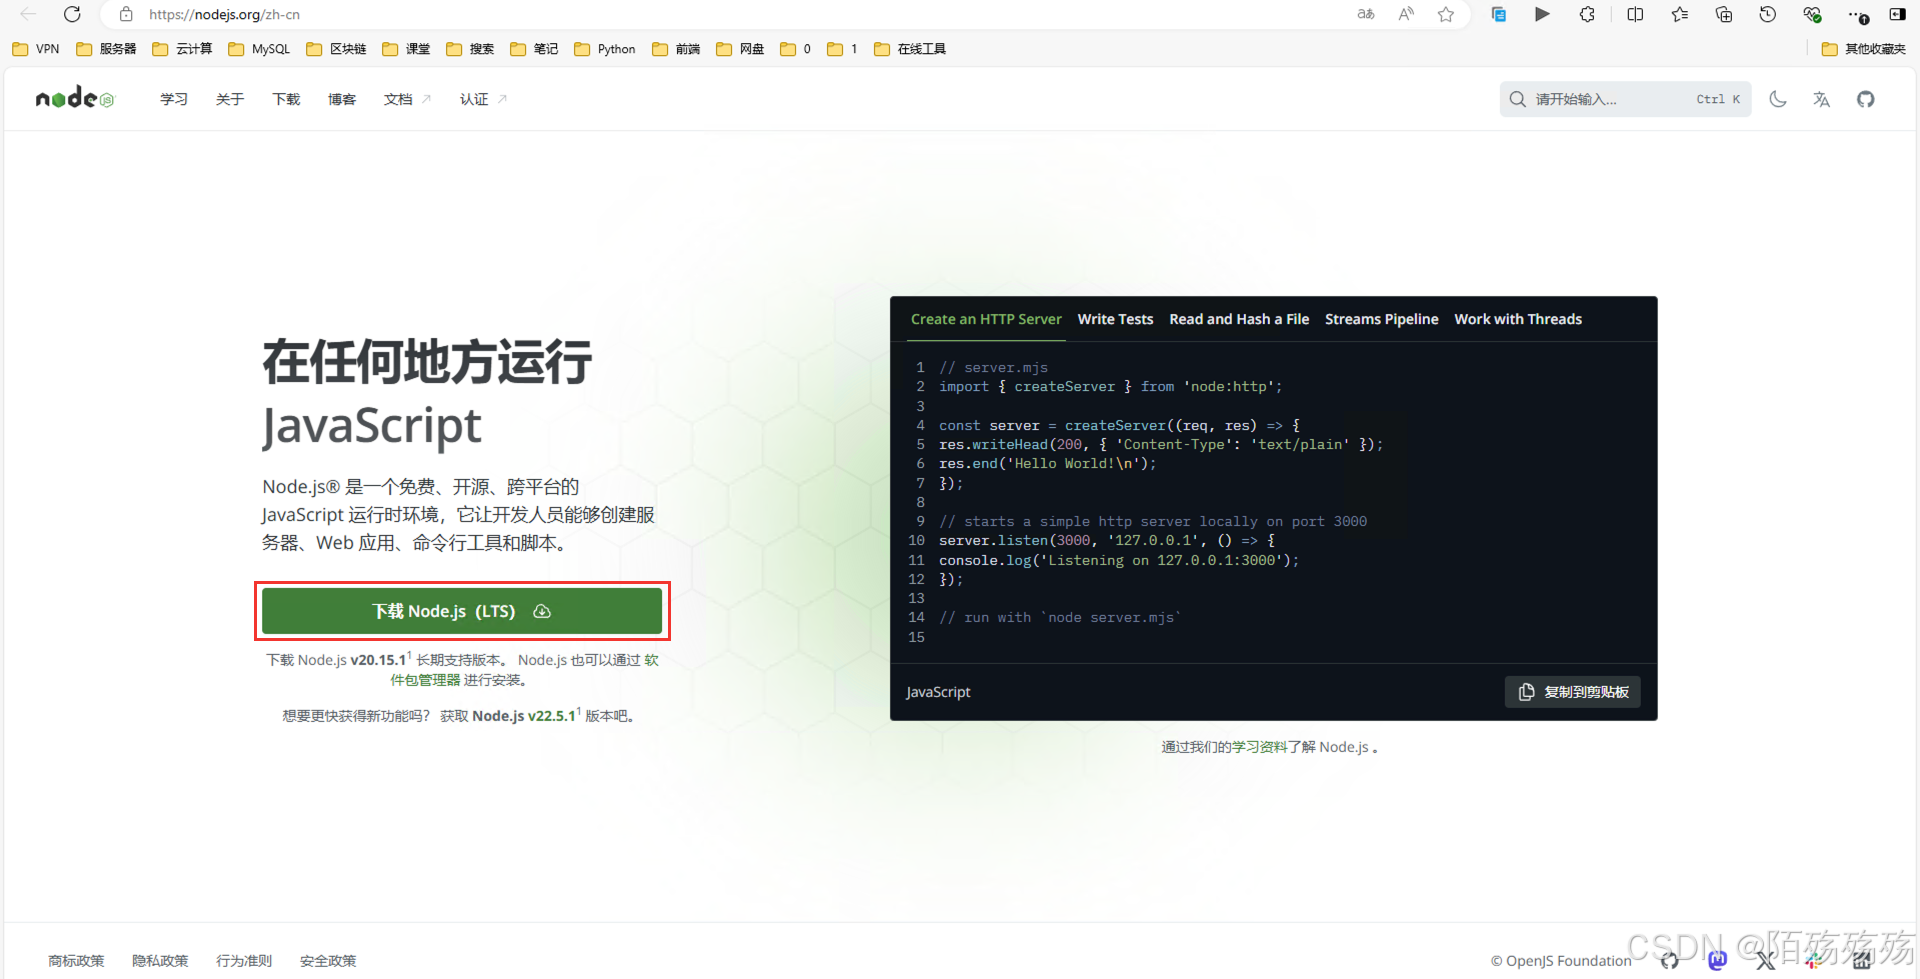This screenshot has width=1920, height=979.
Task: Click the 复制到剪贴板 copy button
Action: point(1573,692)
